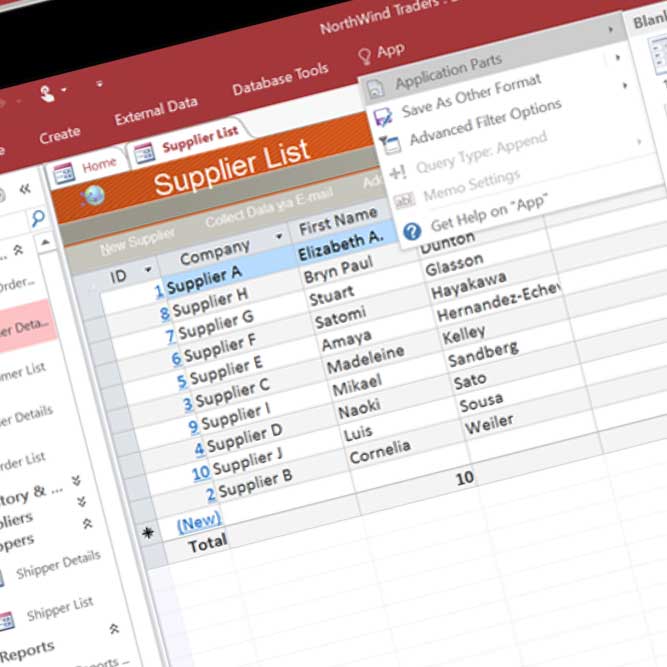This screenshot has height=667, width=667.
Task: Click the (New) record link
Action: pyautogui.click(x=199, y=522)
